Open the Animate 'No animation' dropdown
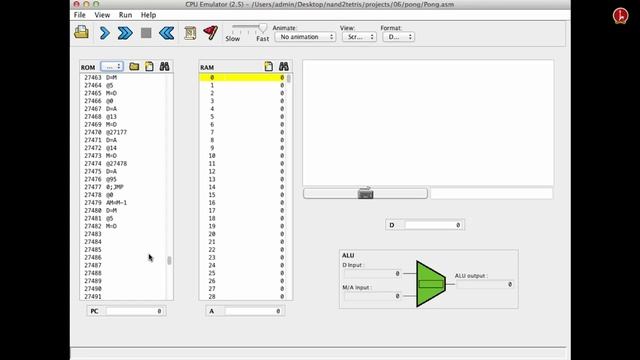The width and height of the screenshot is (640, 360). coord(305,37)
